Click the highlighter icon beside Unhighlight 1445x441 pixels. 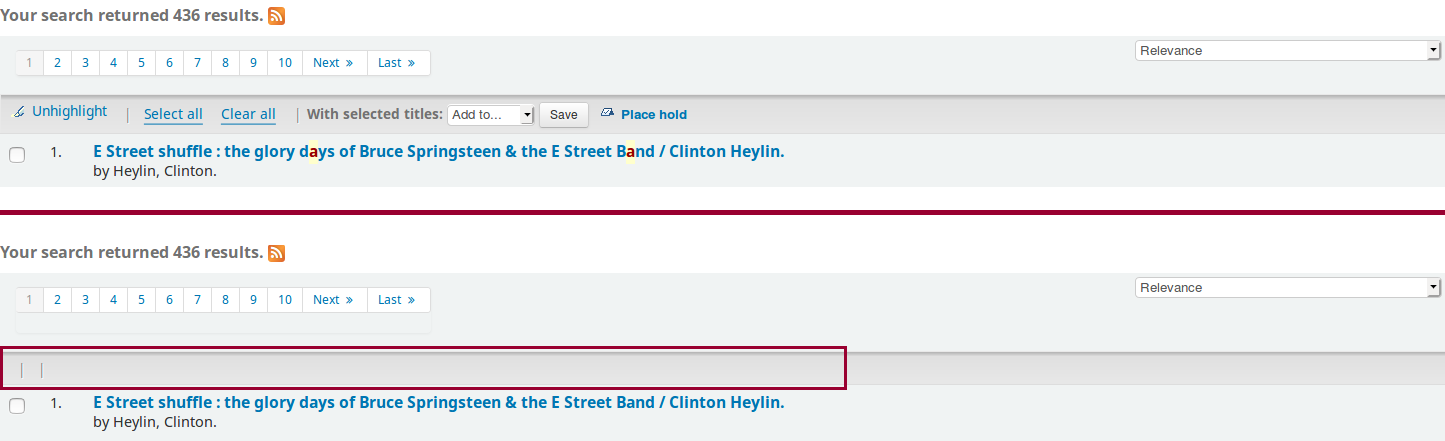pos(18,113)
